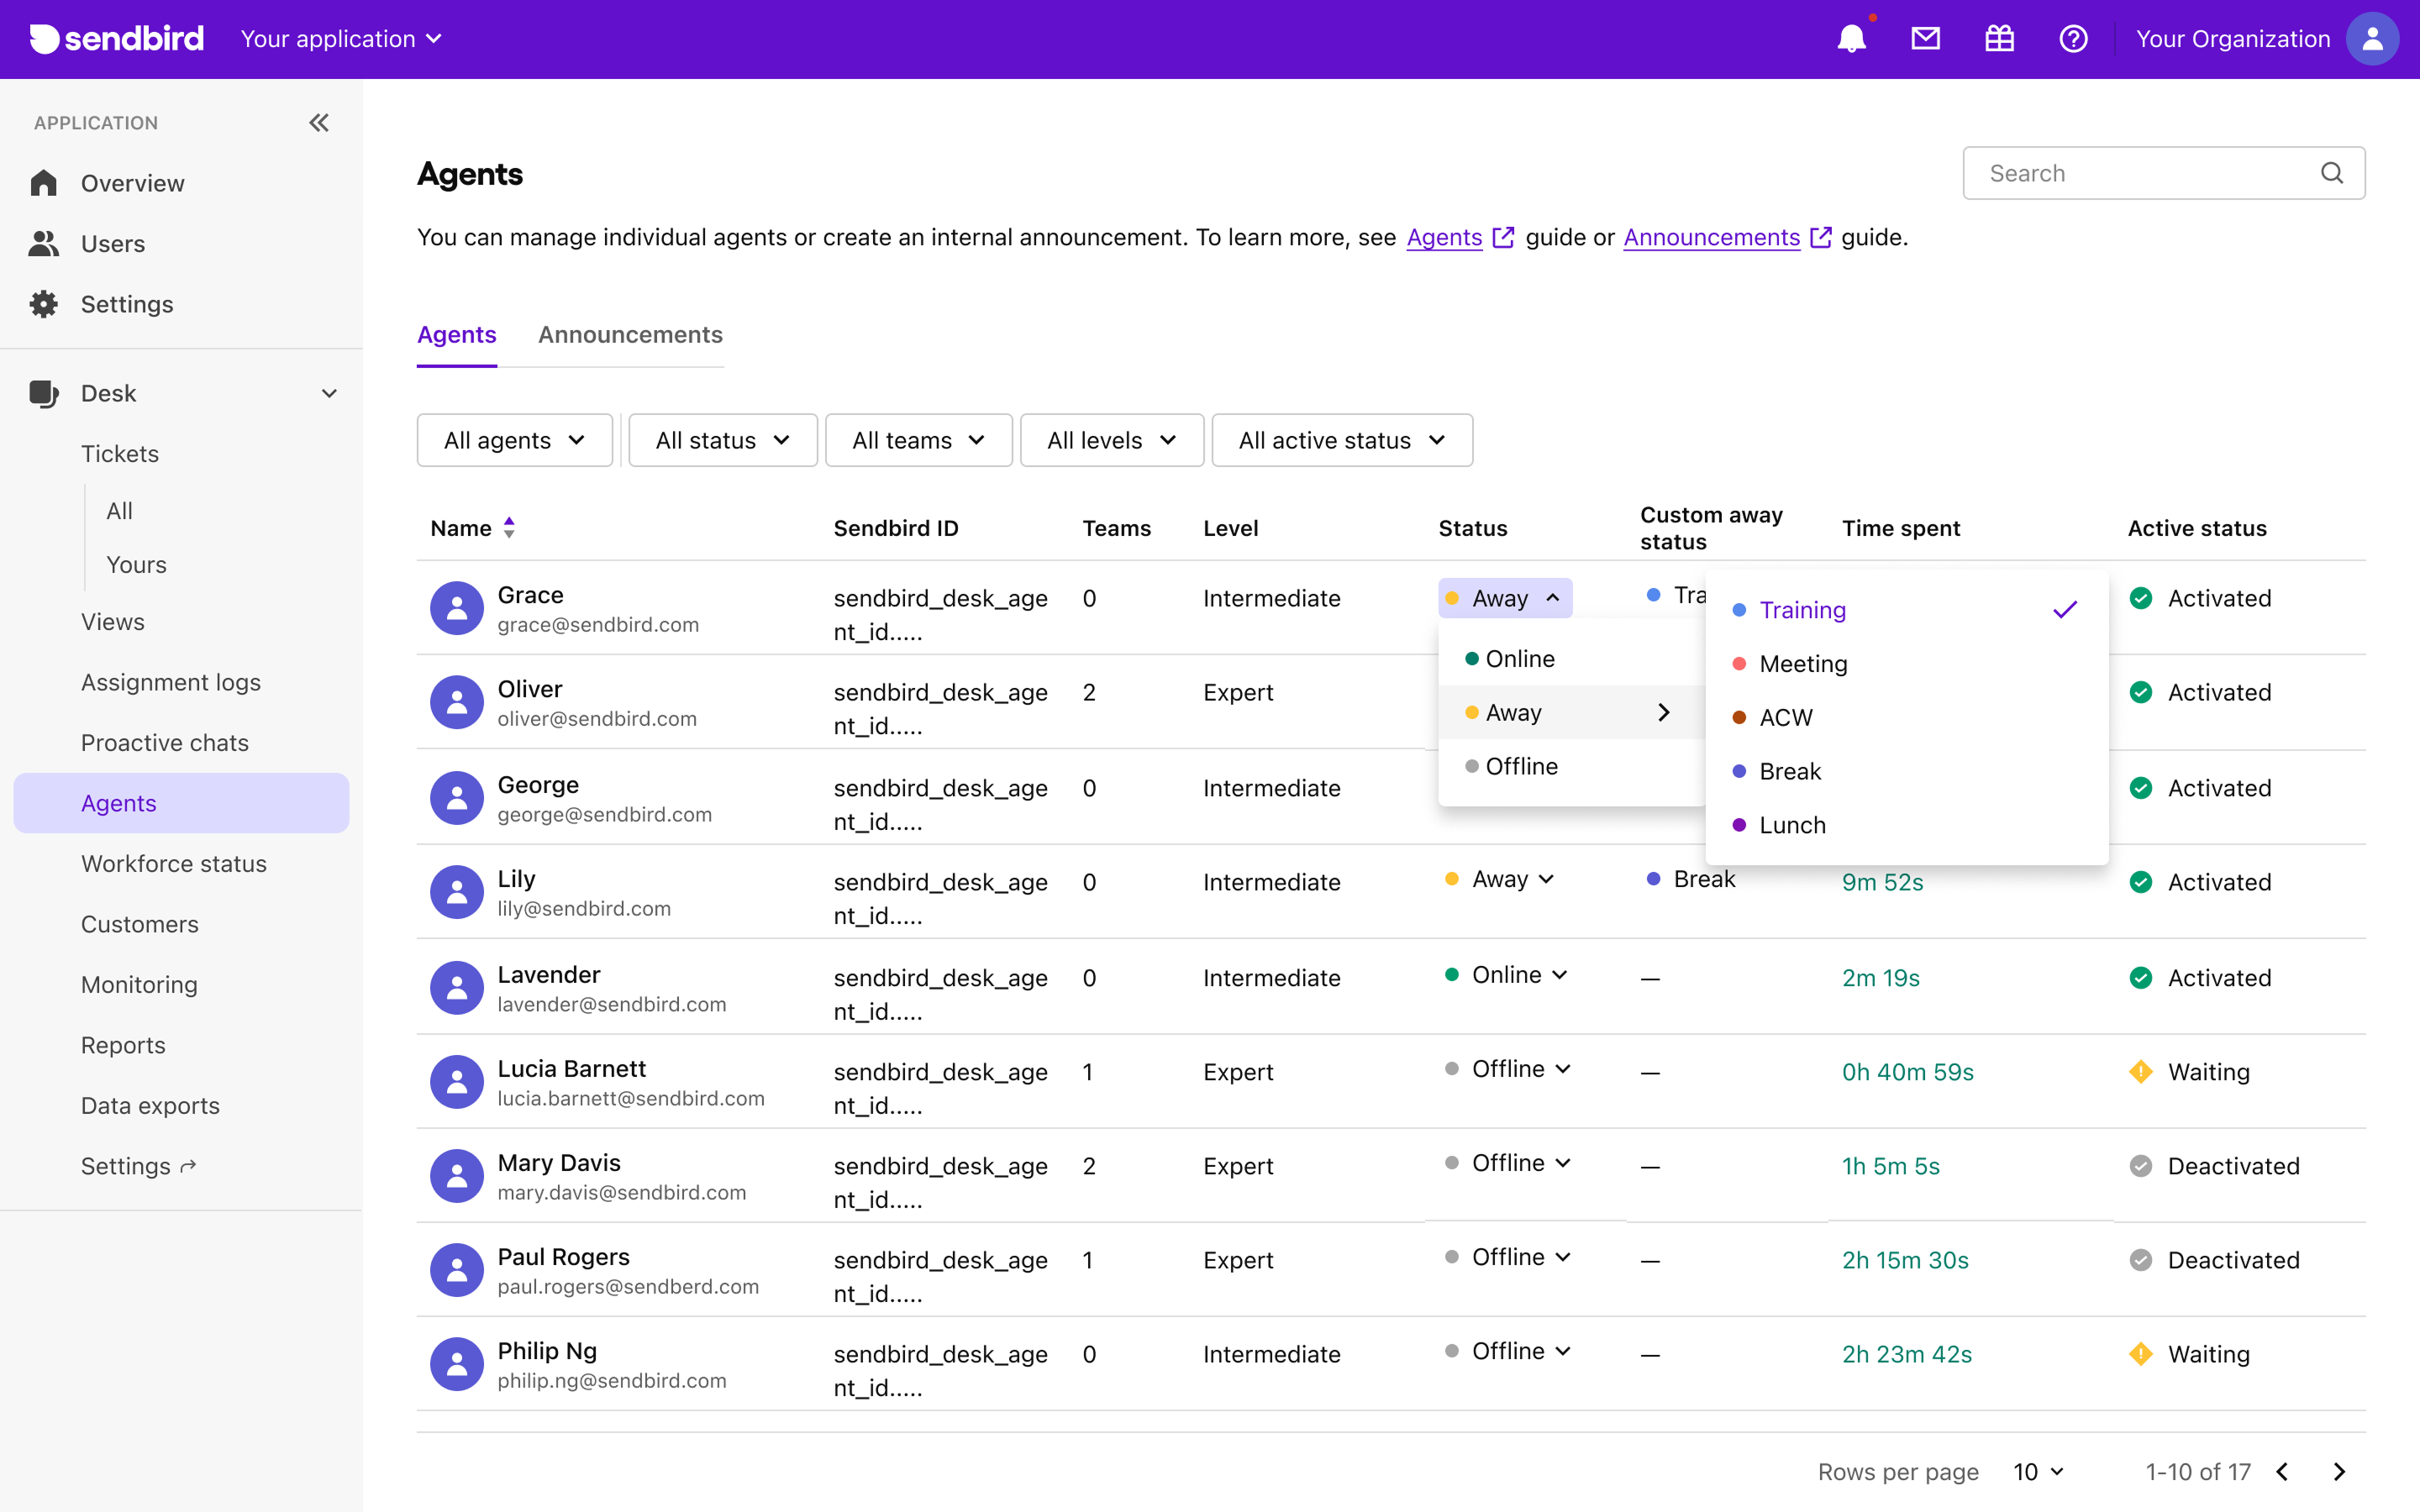Click the search magnifier icon

[x=2331, y=173]
